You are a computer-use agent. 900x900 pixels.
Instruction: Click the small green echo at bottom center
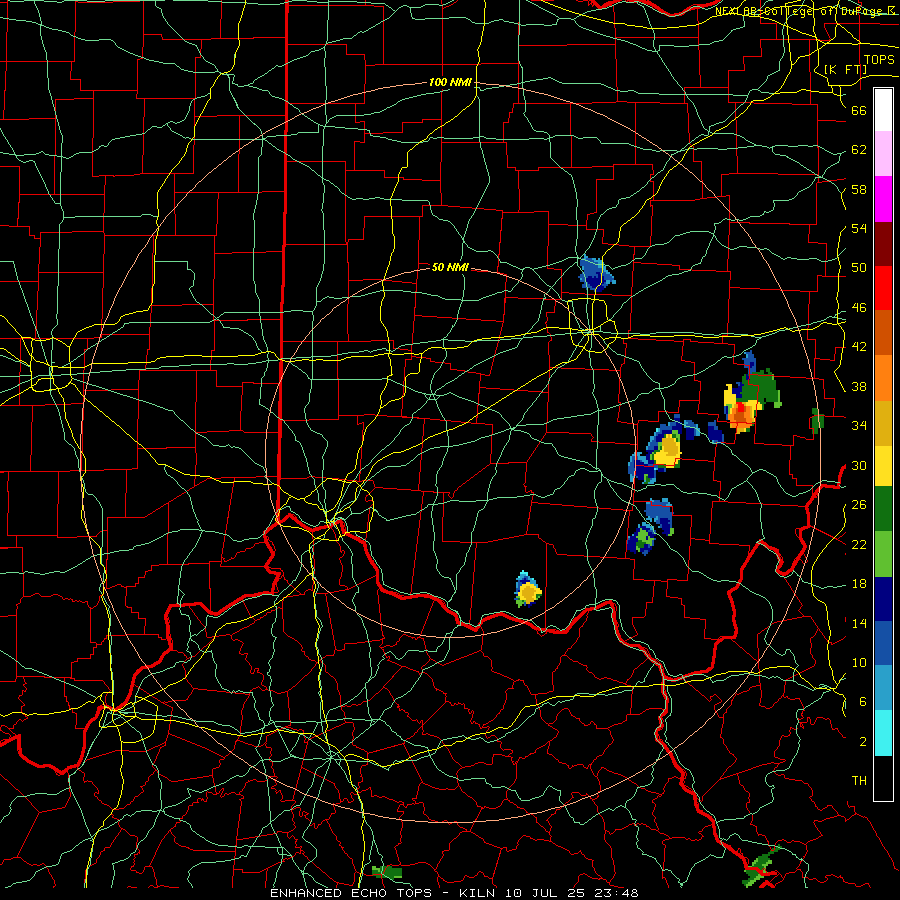point(386,872)
